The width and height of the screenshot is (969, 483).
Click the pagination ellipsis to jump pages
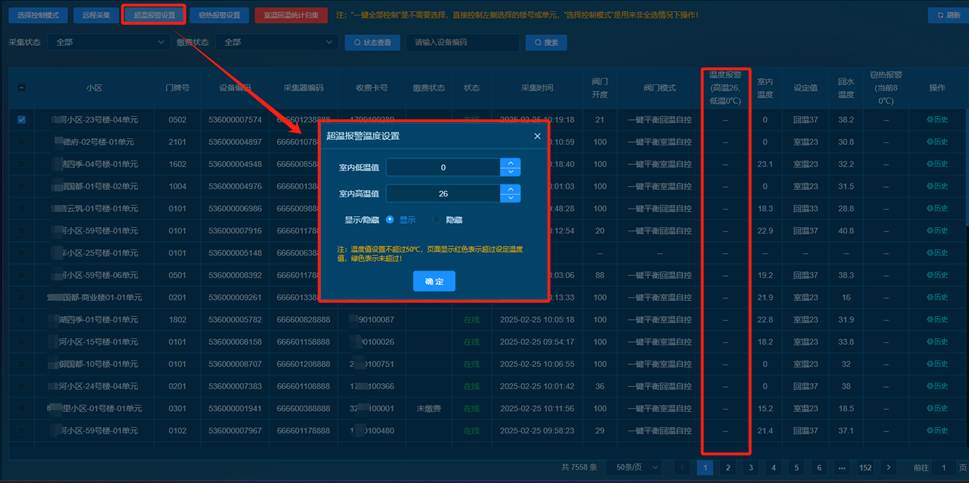842,467
